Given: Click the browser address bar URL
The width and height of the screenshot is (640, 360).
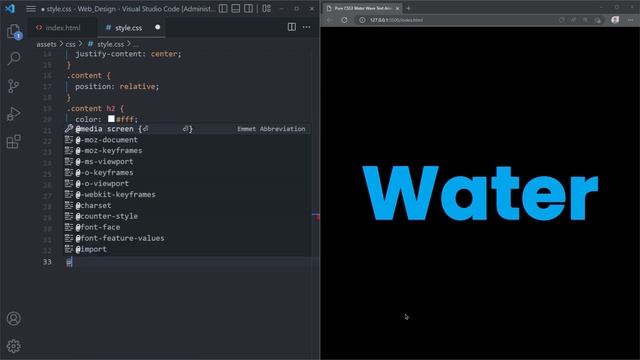Looking at the screenshot, I should coord(396,20).
